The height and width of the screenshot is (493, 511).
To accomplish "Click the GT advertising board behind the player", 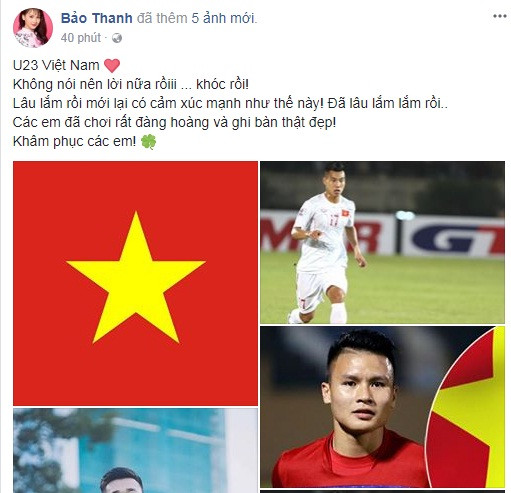I will [x=454, y=235].
